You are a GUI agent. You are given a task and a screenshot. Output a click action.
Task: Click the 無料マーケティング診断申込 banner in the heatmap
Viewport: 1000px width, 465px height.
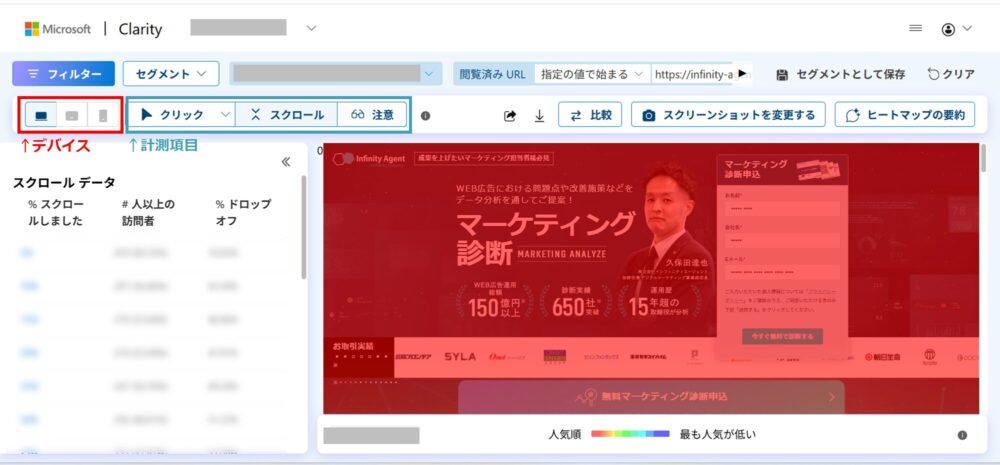pos(651,397)
